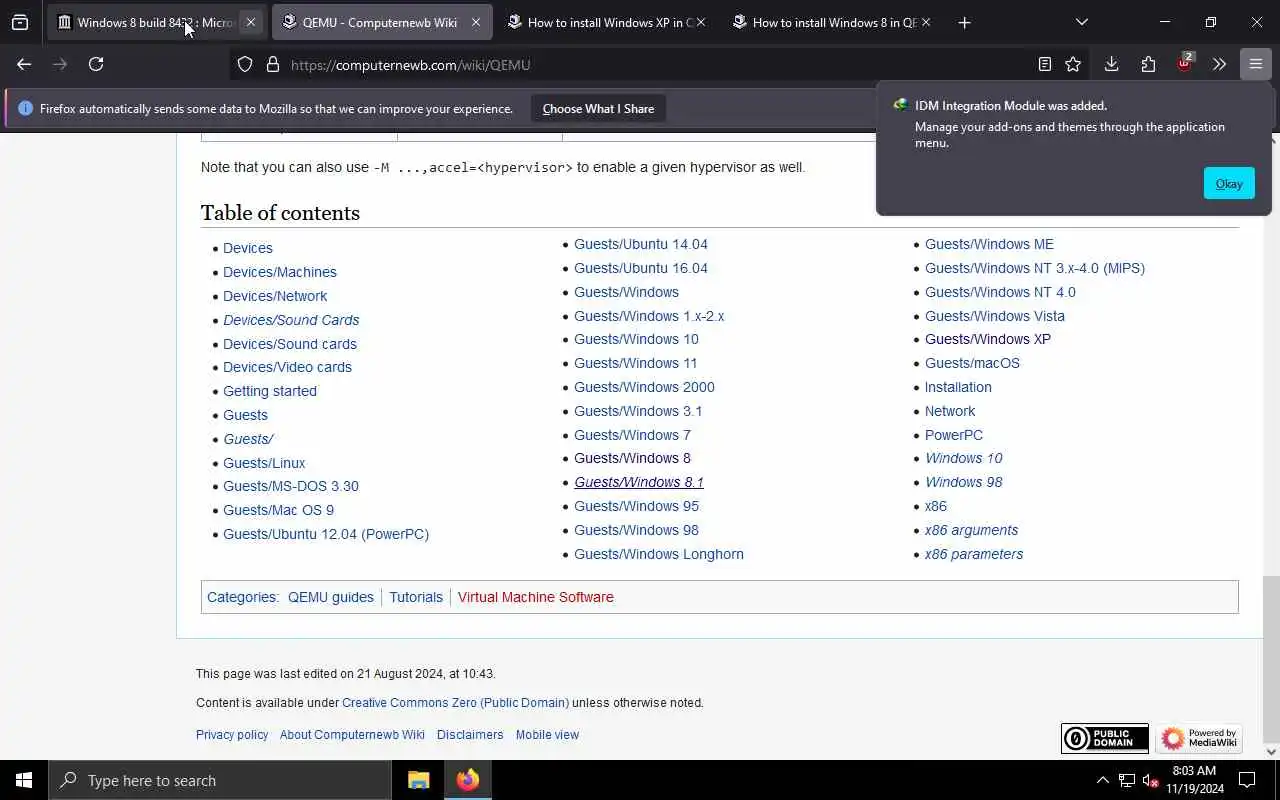Open Guests/Windows NT 3.x-4.0 (MIPS) link

1035,268
